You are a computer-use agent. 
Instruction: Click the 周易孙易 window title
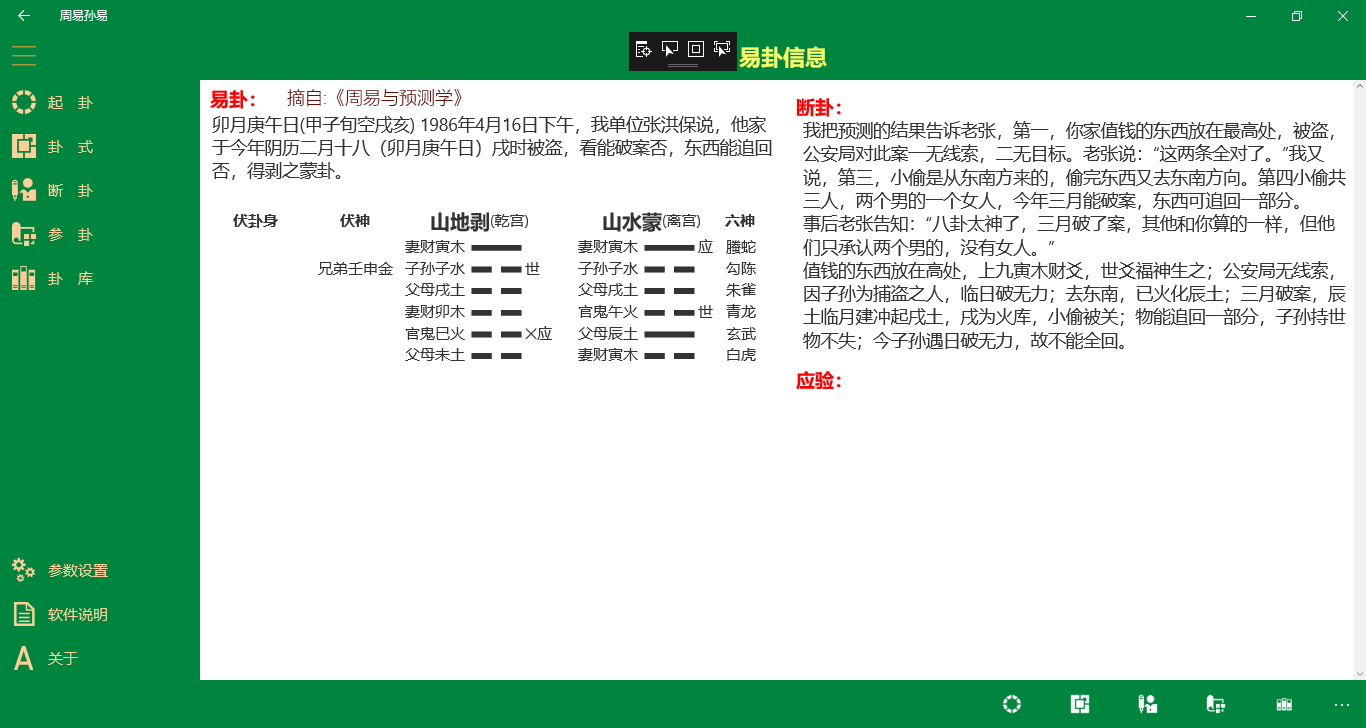tap(84, 16)
